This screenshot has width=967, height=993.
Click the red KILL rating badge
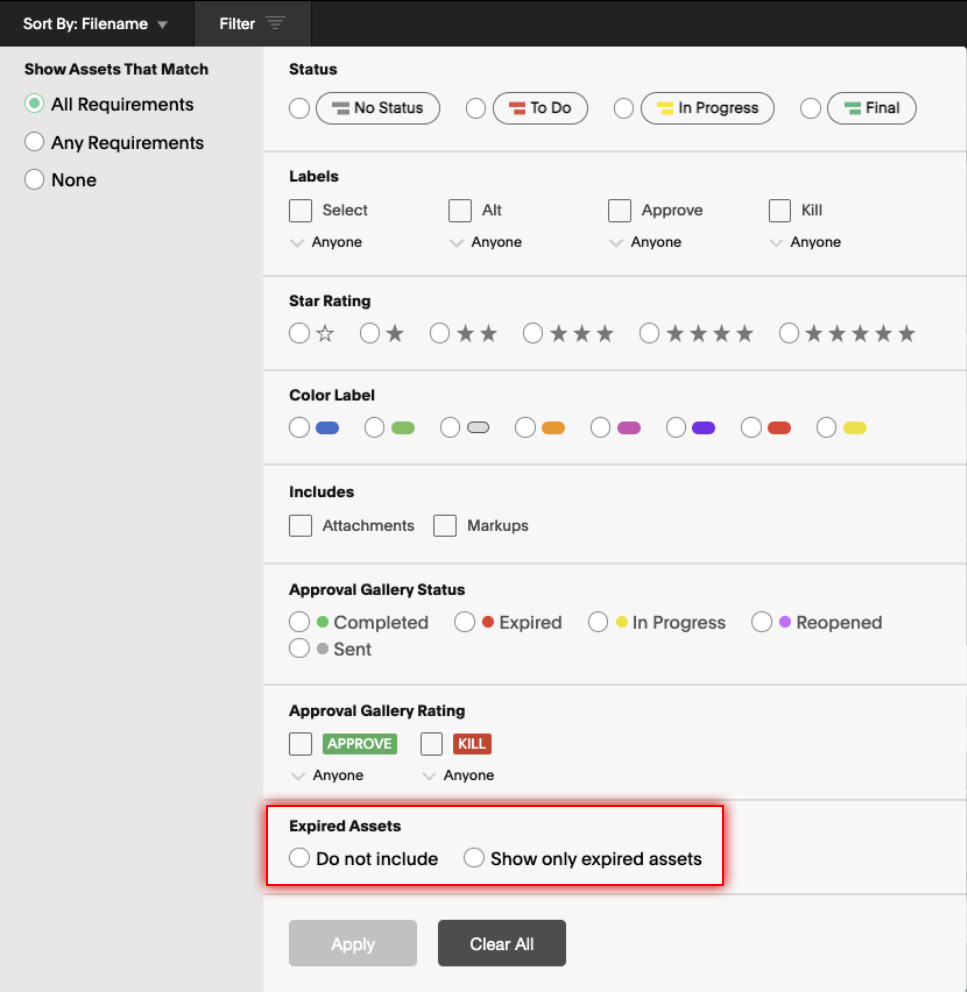(471, 743)
